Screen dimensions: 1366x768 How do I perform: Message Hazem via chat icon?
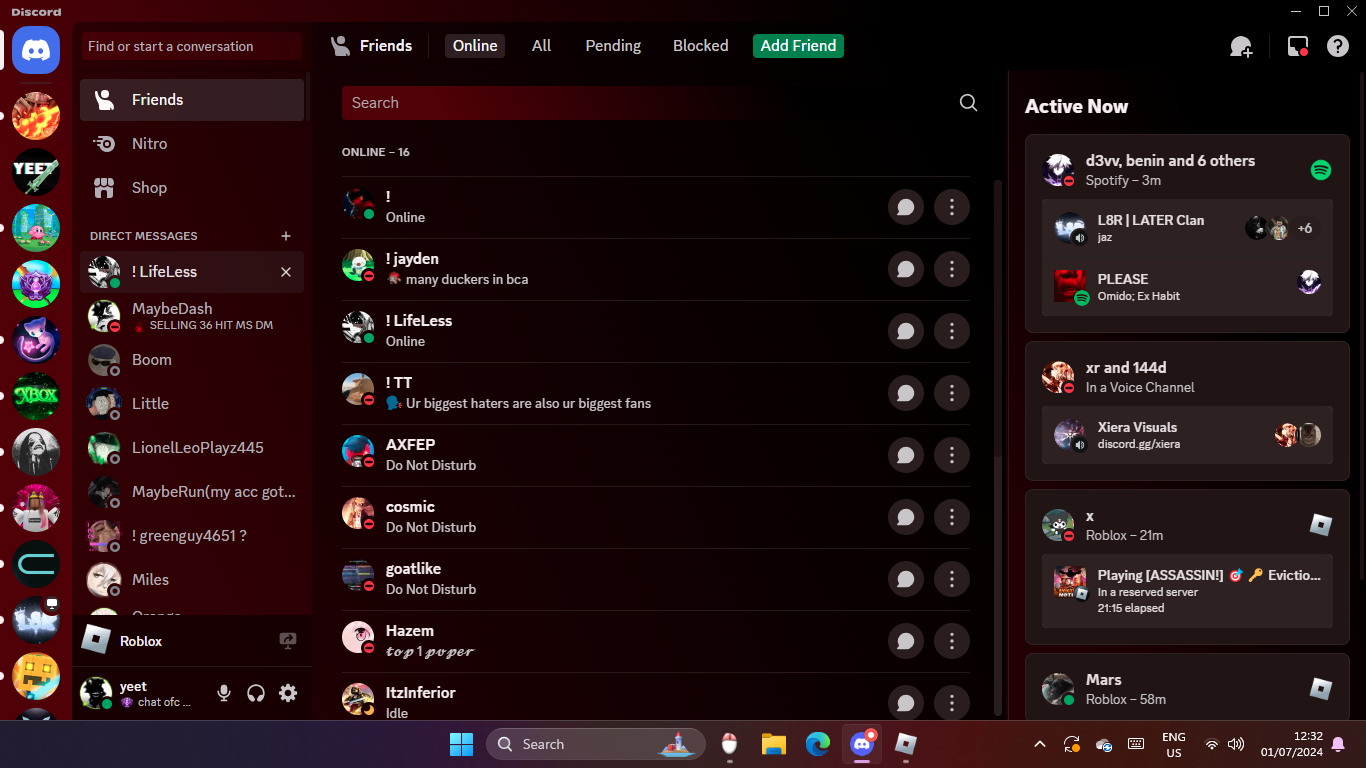[906, 641]
